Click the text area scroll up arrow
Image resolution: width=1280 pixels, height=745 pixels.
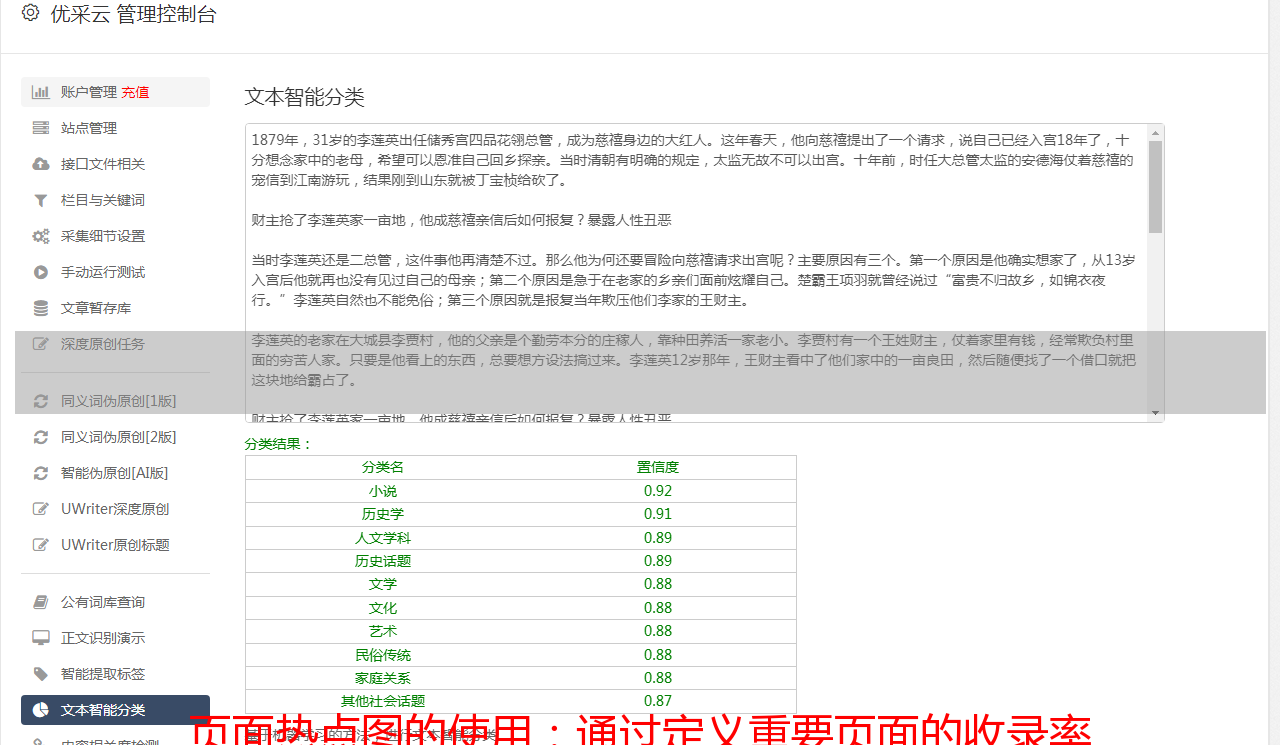coord(1156,133)
